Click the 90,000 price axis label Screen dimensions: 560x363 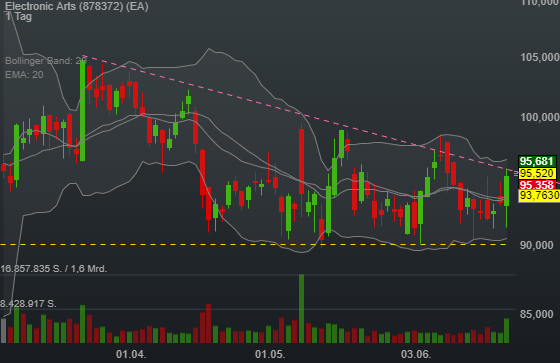(537, 245)
